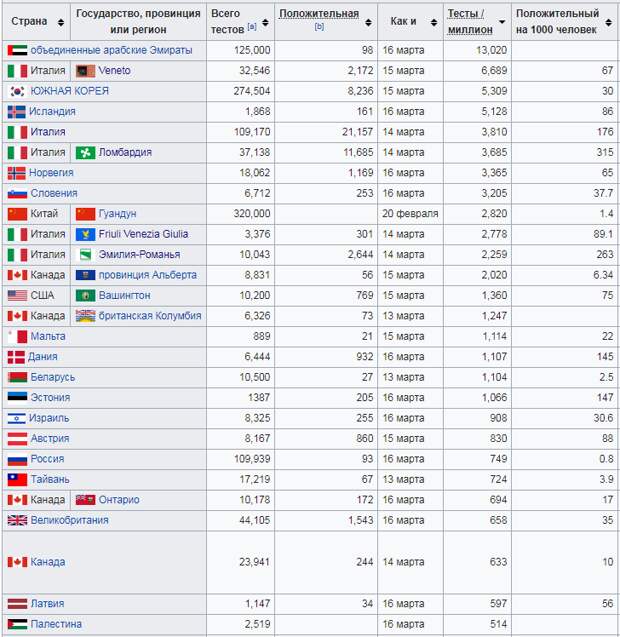Sort by Положительный на 1000 человек arrows
Screen dimensions: 620x637
(x=609, y=22)
